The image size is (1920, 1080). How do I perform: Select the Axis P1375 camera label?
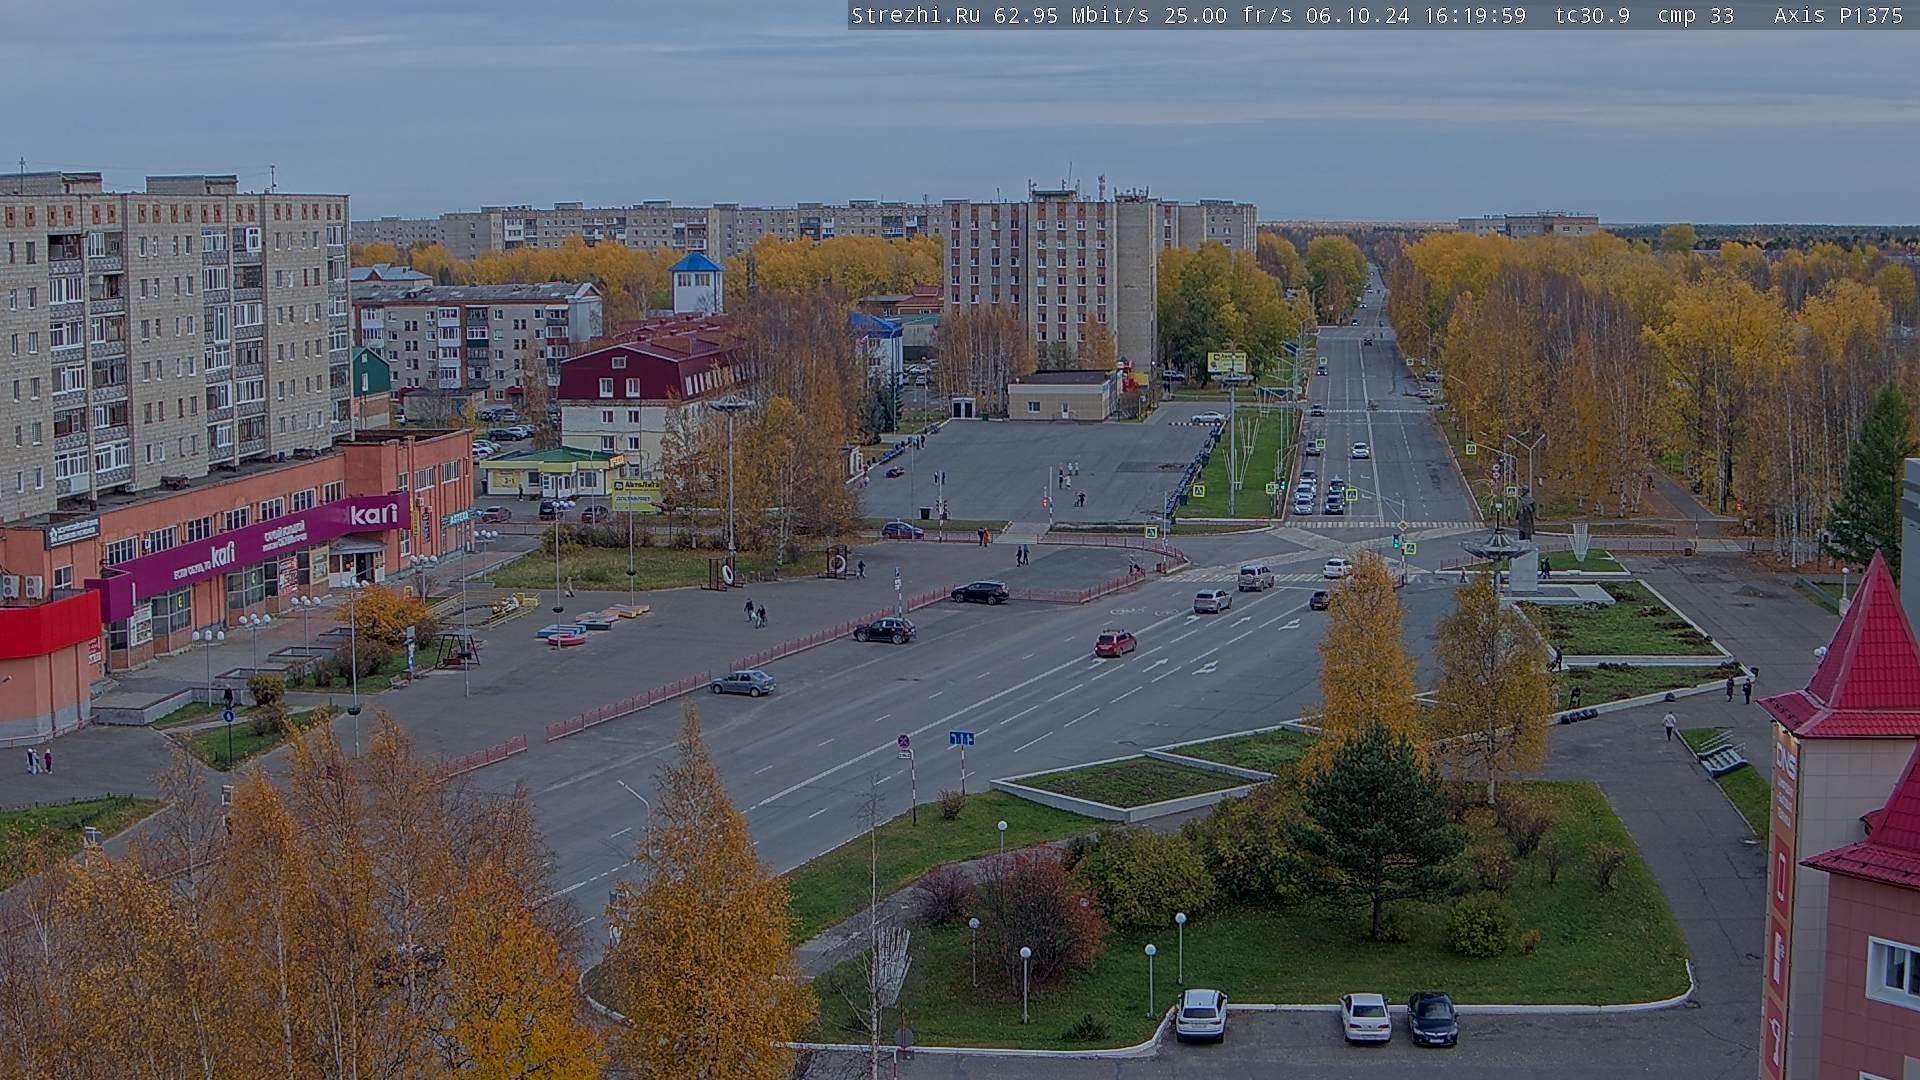tap(1838, 16)
